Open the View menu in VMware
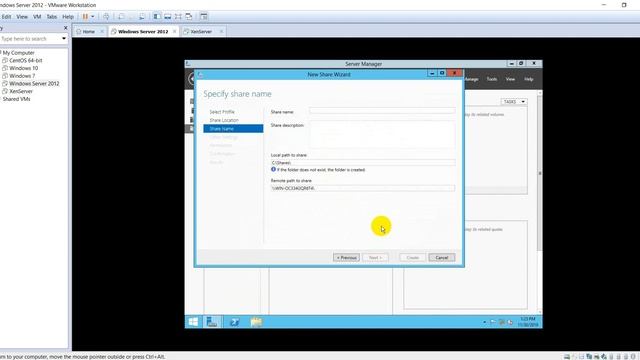The image size is (640, 360). 22,17
